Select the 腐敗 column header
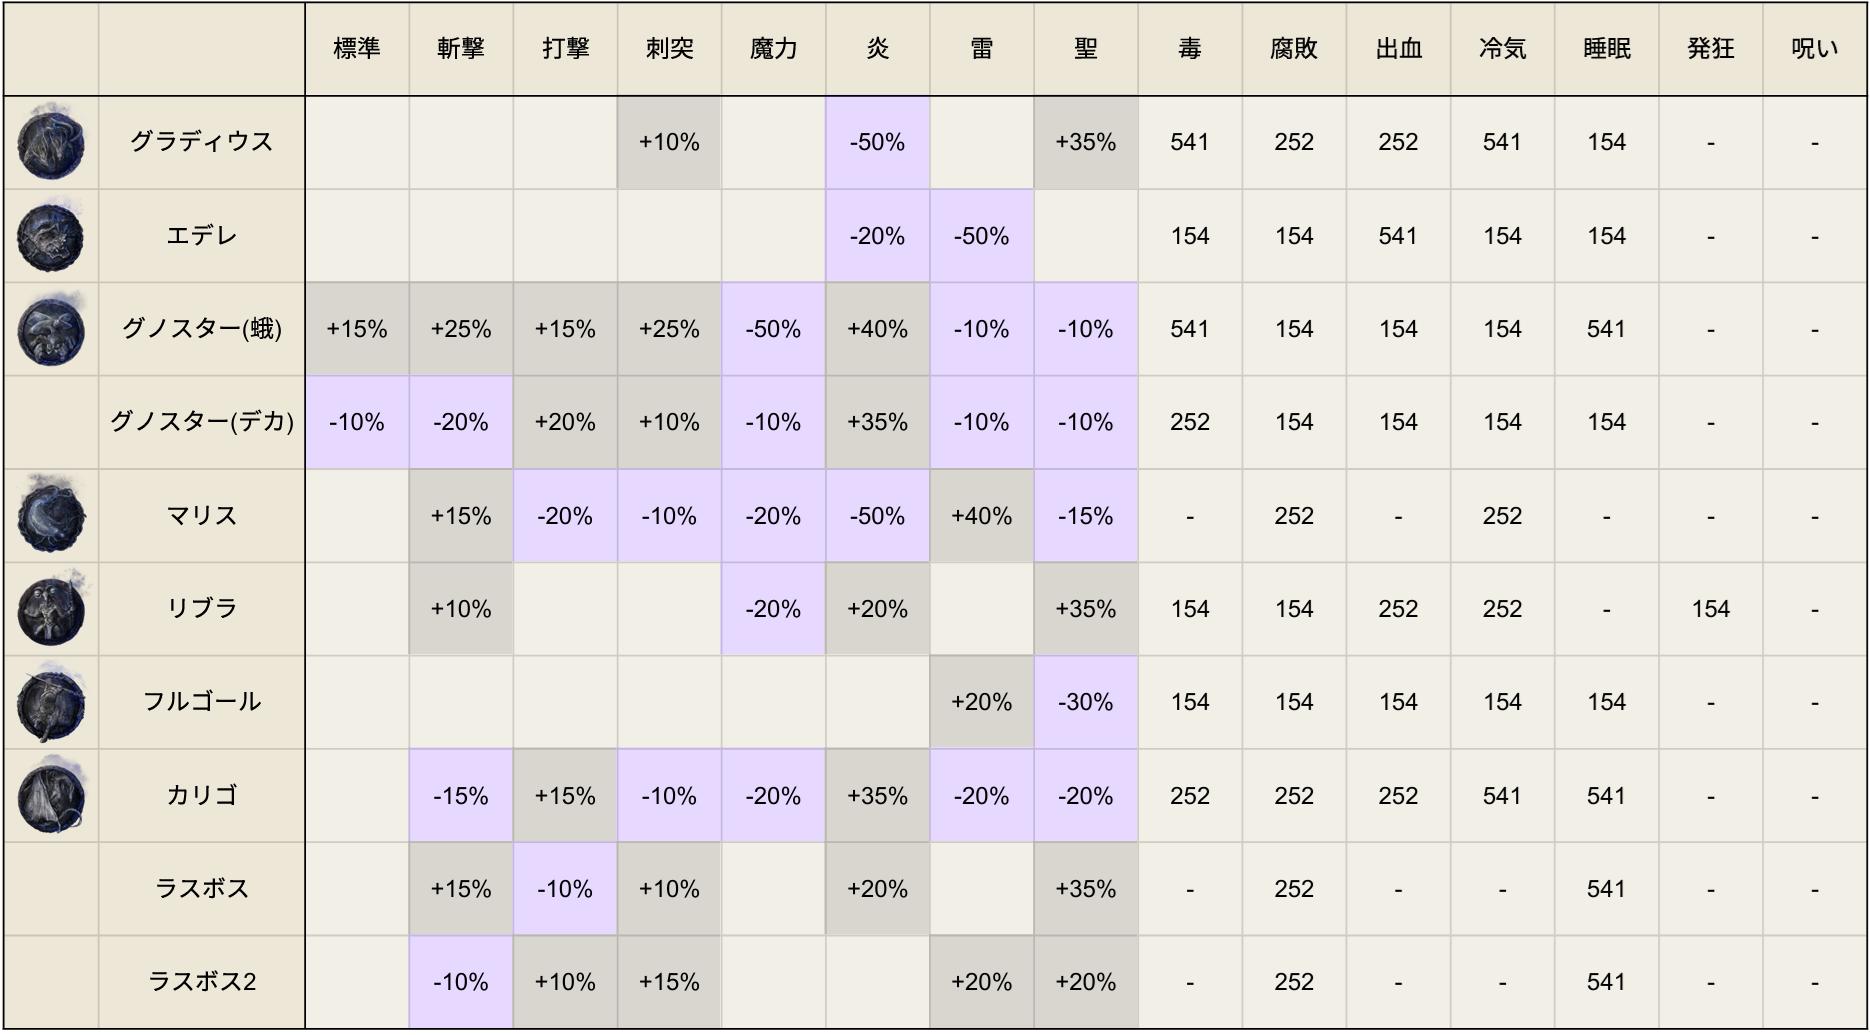The height and width of the screenshot is (1035, 1870). pyautogui.click(x=1293, y=49)
